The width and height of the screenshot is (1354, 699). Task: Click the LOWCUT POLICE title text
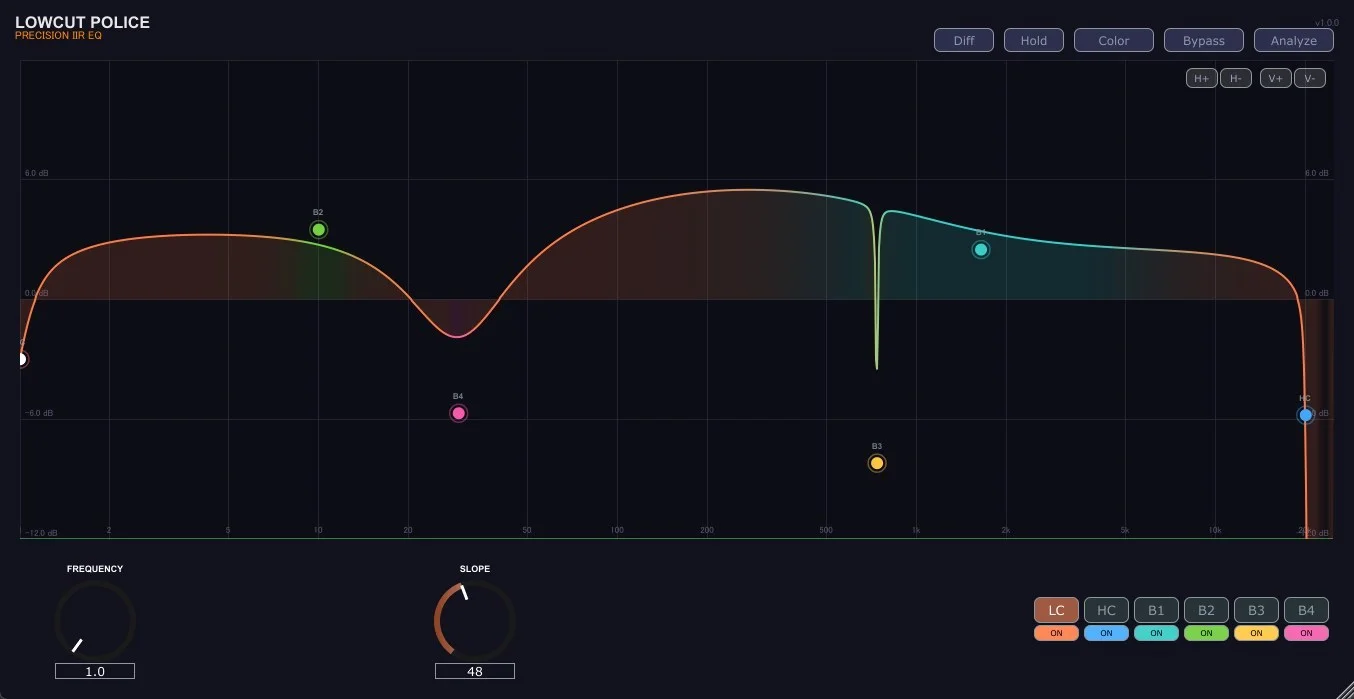pyautogui.click(x=82, y=22)
